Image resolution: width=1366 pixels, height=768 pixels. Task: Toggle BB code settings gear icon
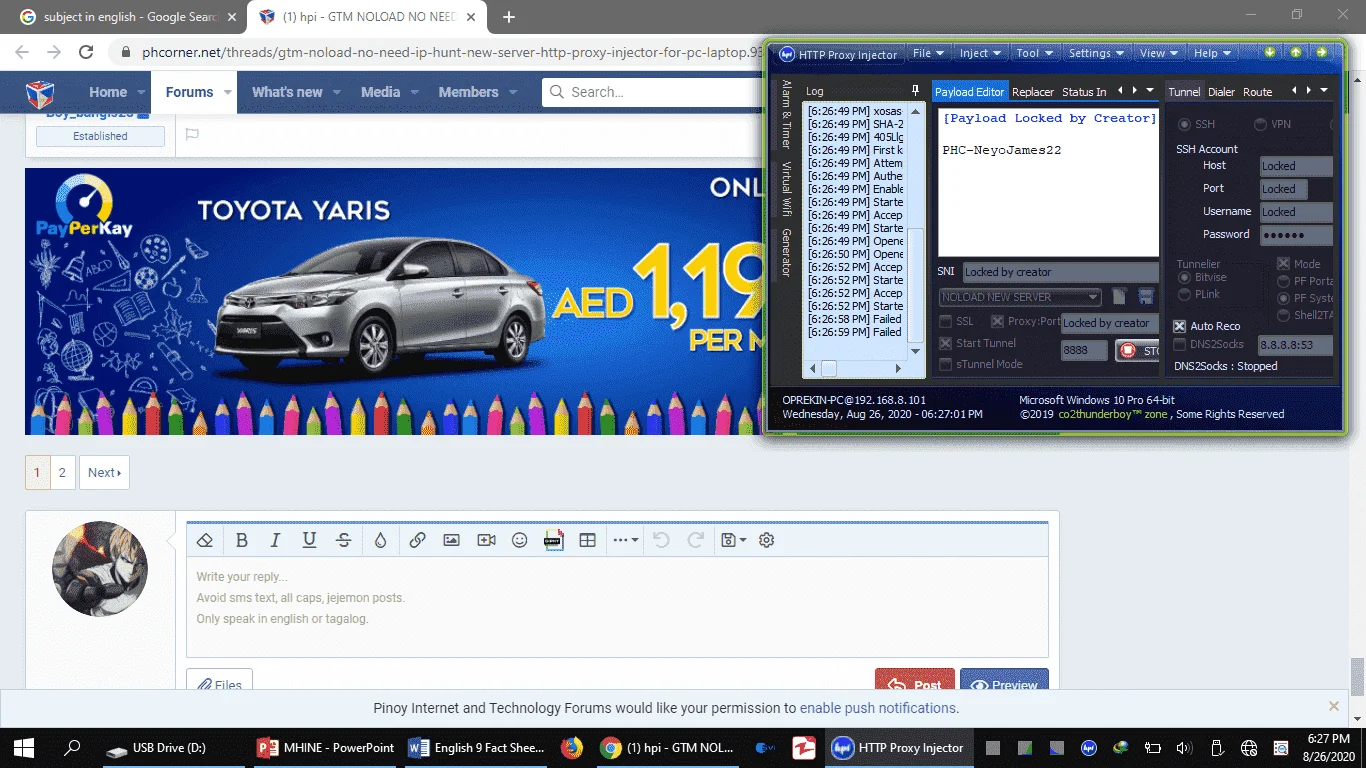(x=767, y=540)
